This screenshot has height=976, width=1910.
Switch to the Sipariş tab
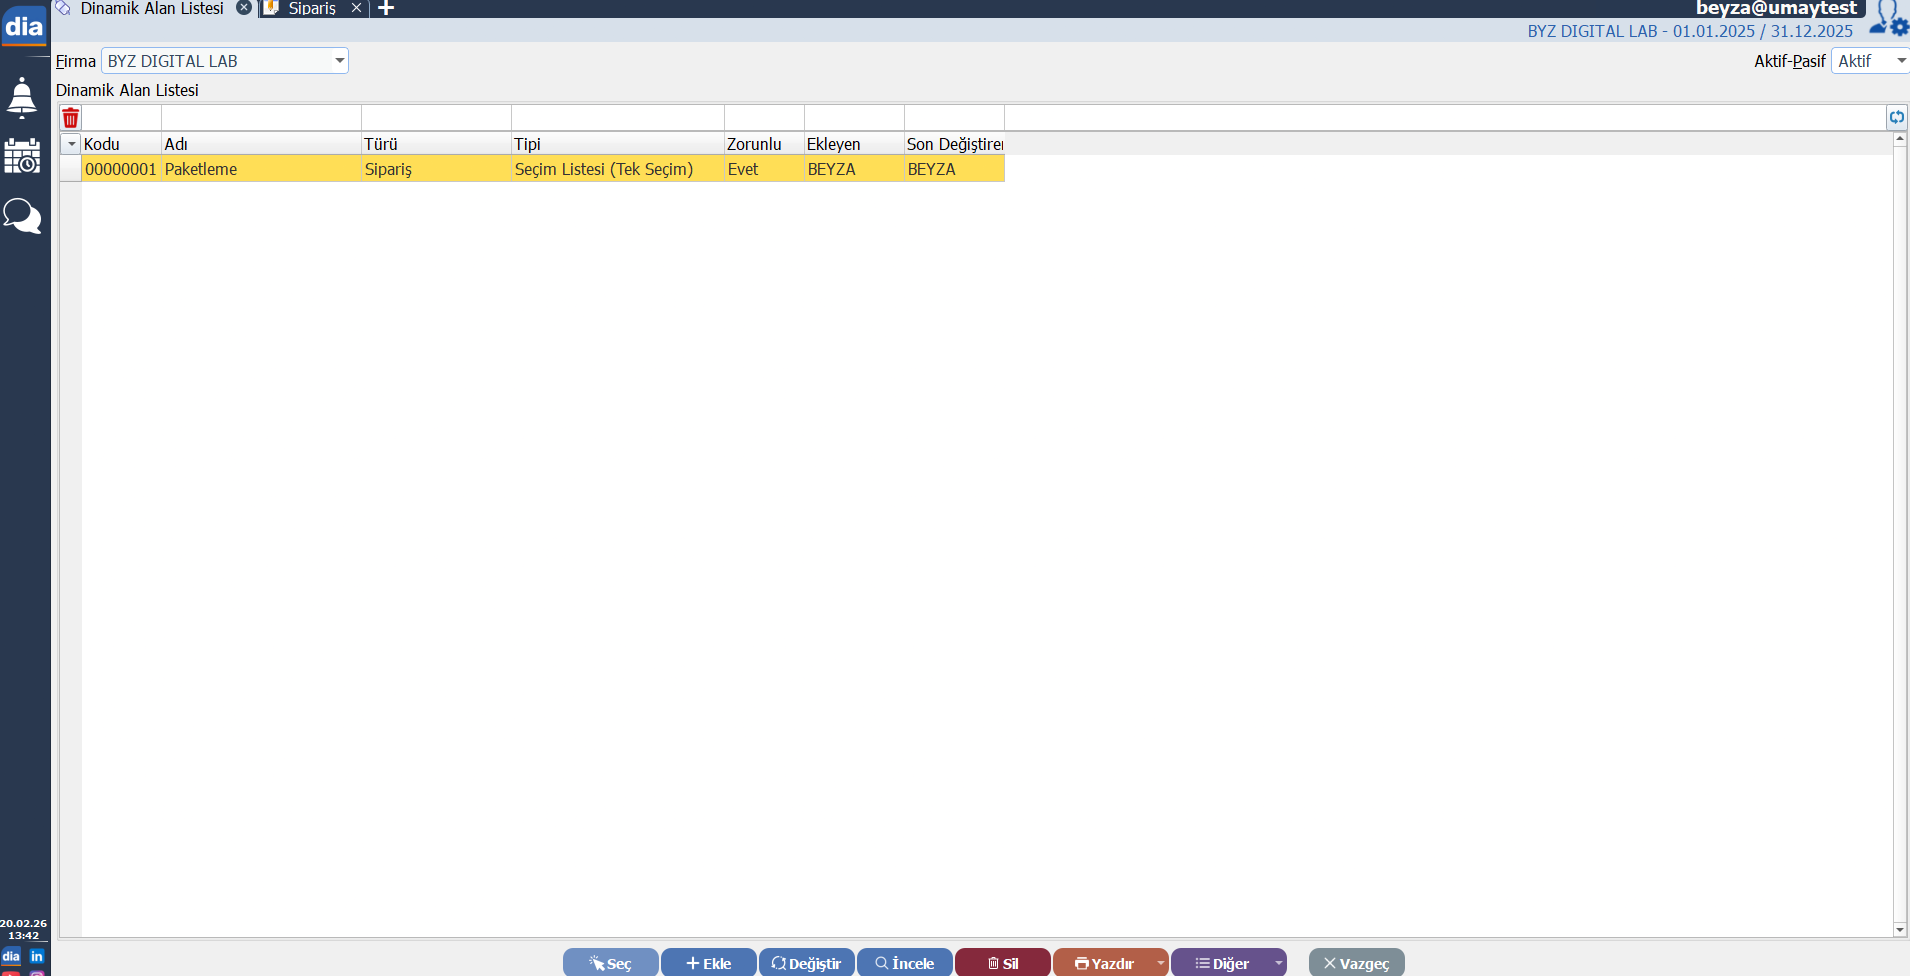tap(312, 9)
